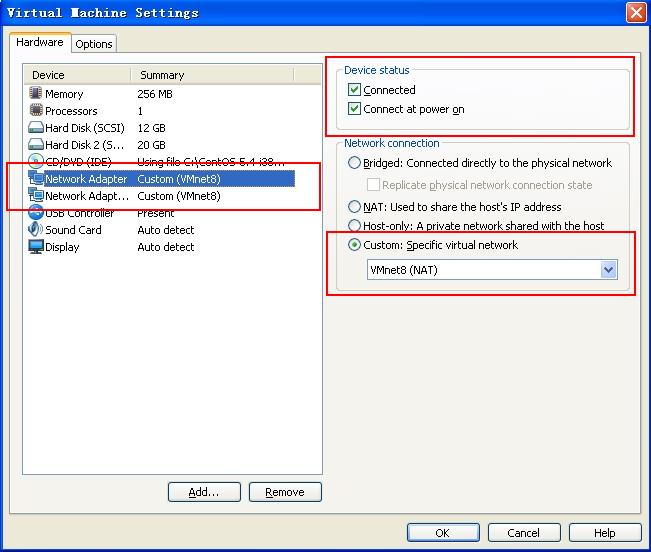Click the Memory device icon
Viewport: 651px width, 552px height.
36,94
